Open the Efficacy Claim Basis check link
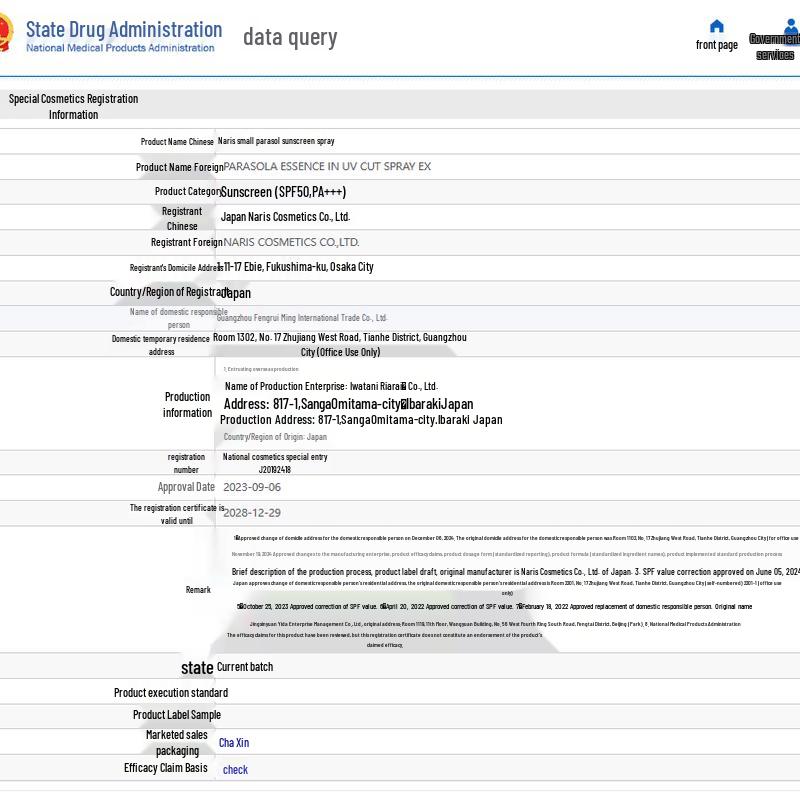 (235, 770)
